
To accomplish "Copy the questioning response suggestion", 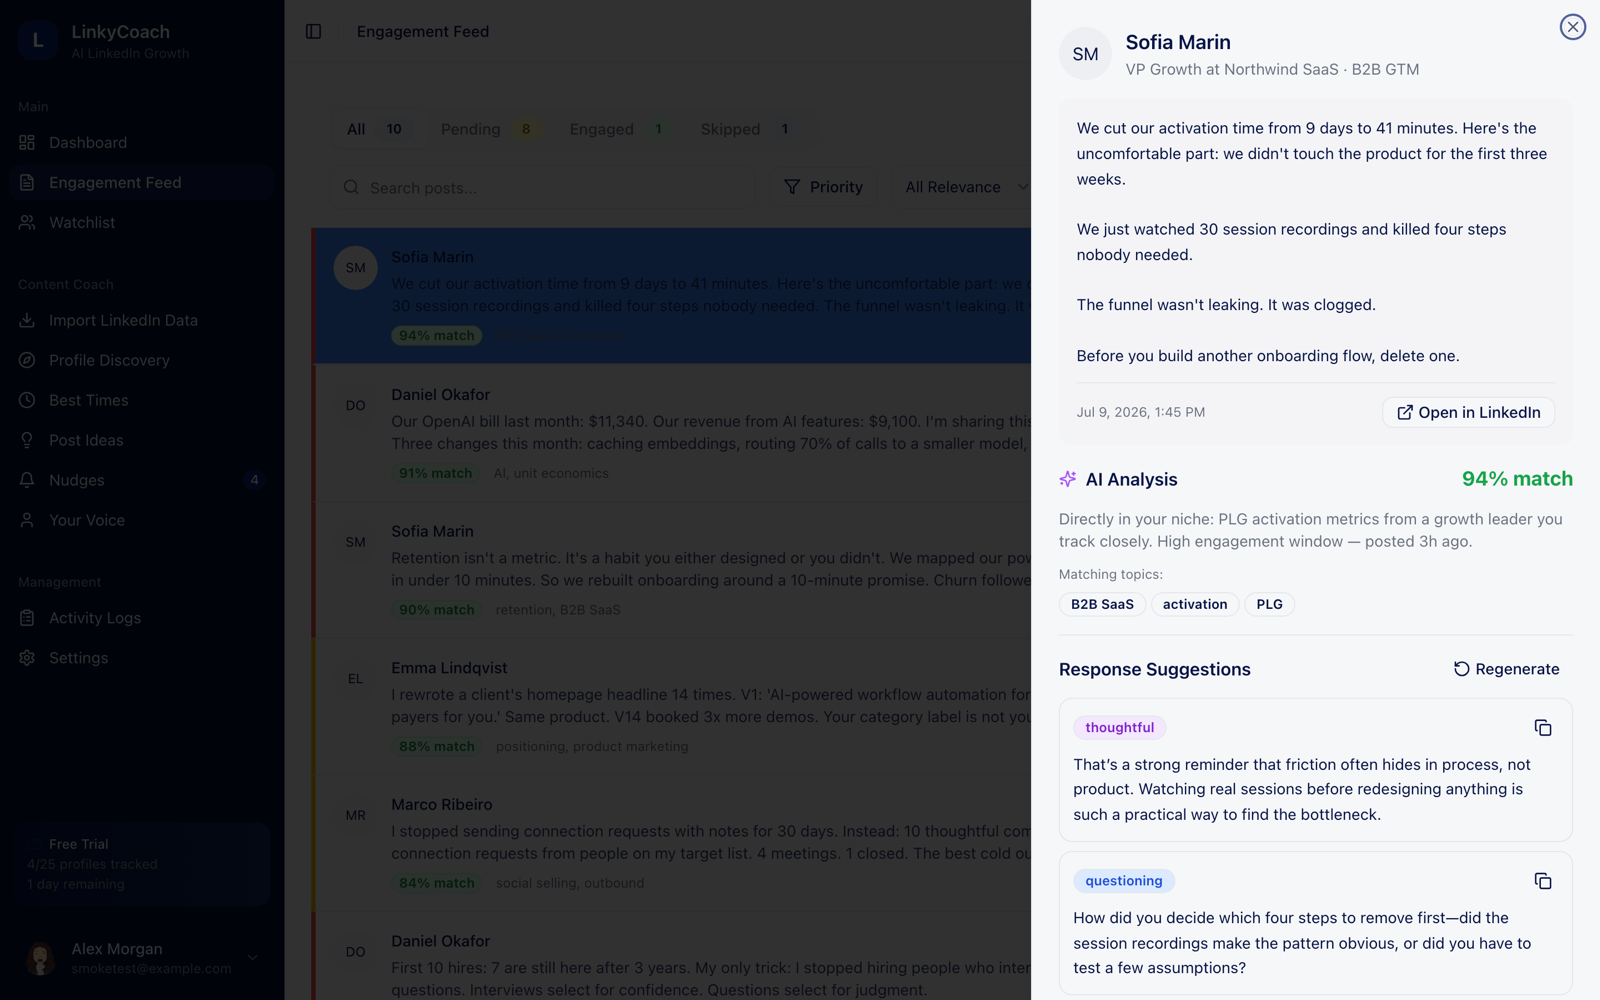I will tap(1543, 881).
